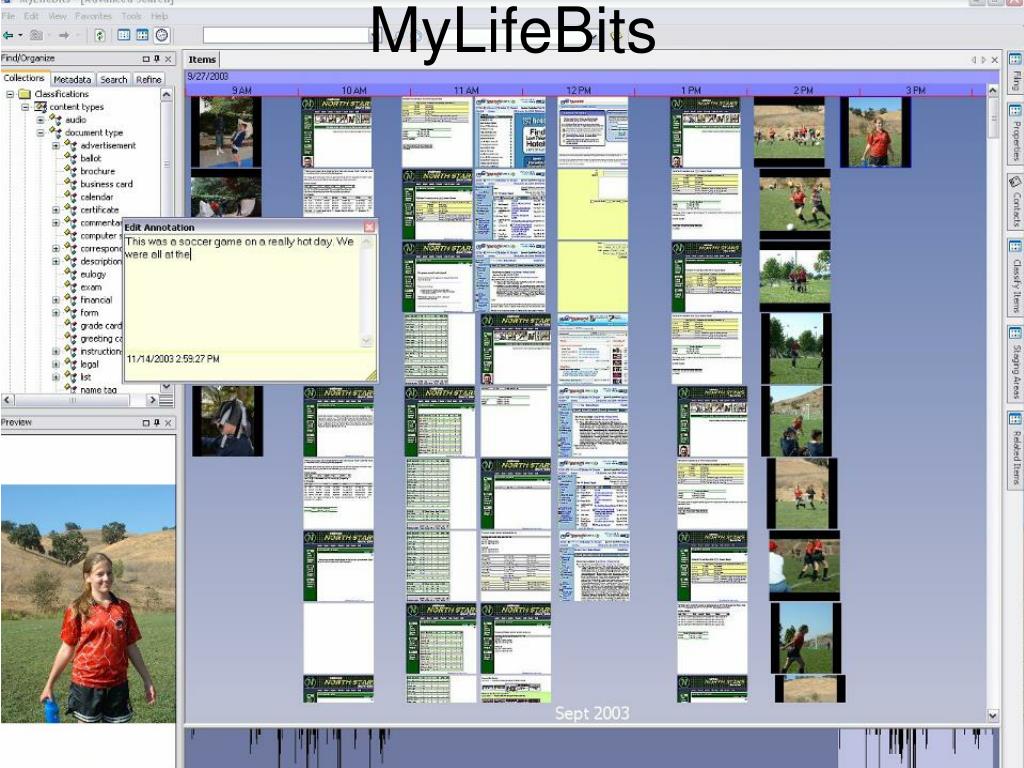The height and width of the screenshot is (768, 1024).
Task: Click the 2 PM timeline marker
Action: [x=803, y=90]
